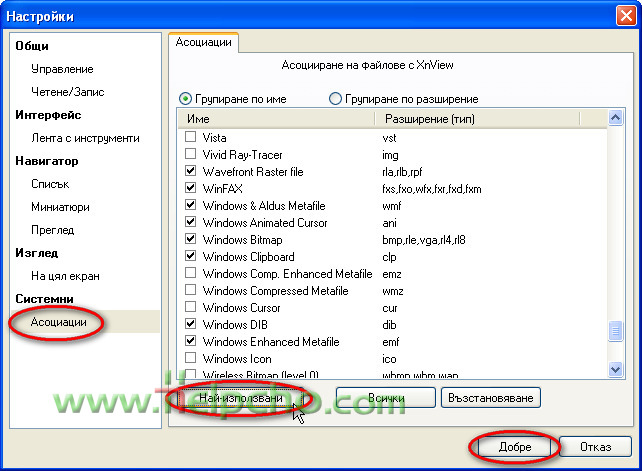
Task: Check the Windows Compressed Metafile box
Action: [x=190, y=290]
